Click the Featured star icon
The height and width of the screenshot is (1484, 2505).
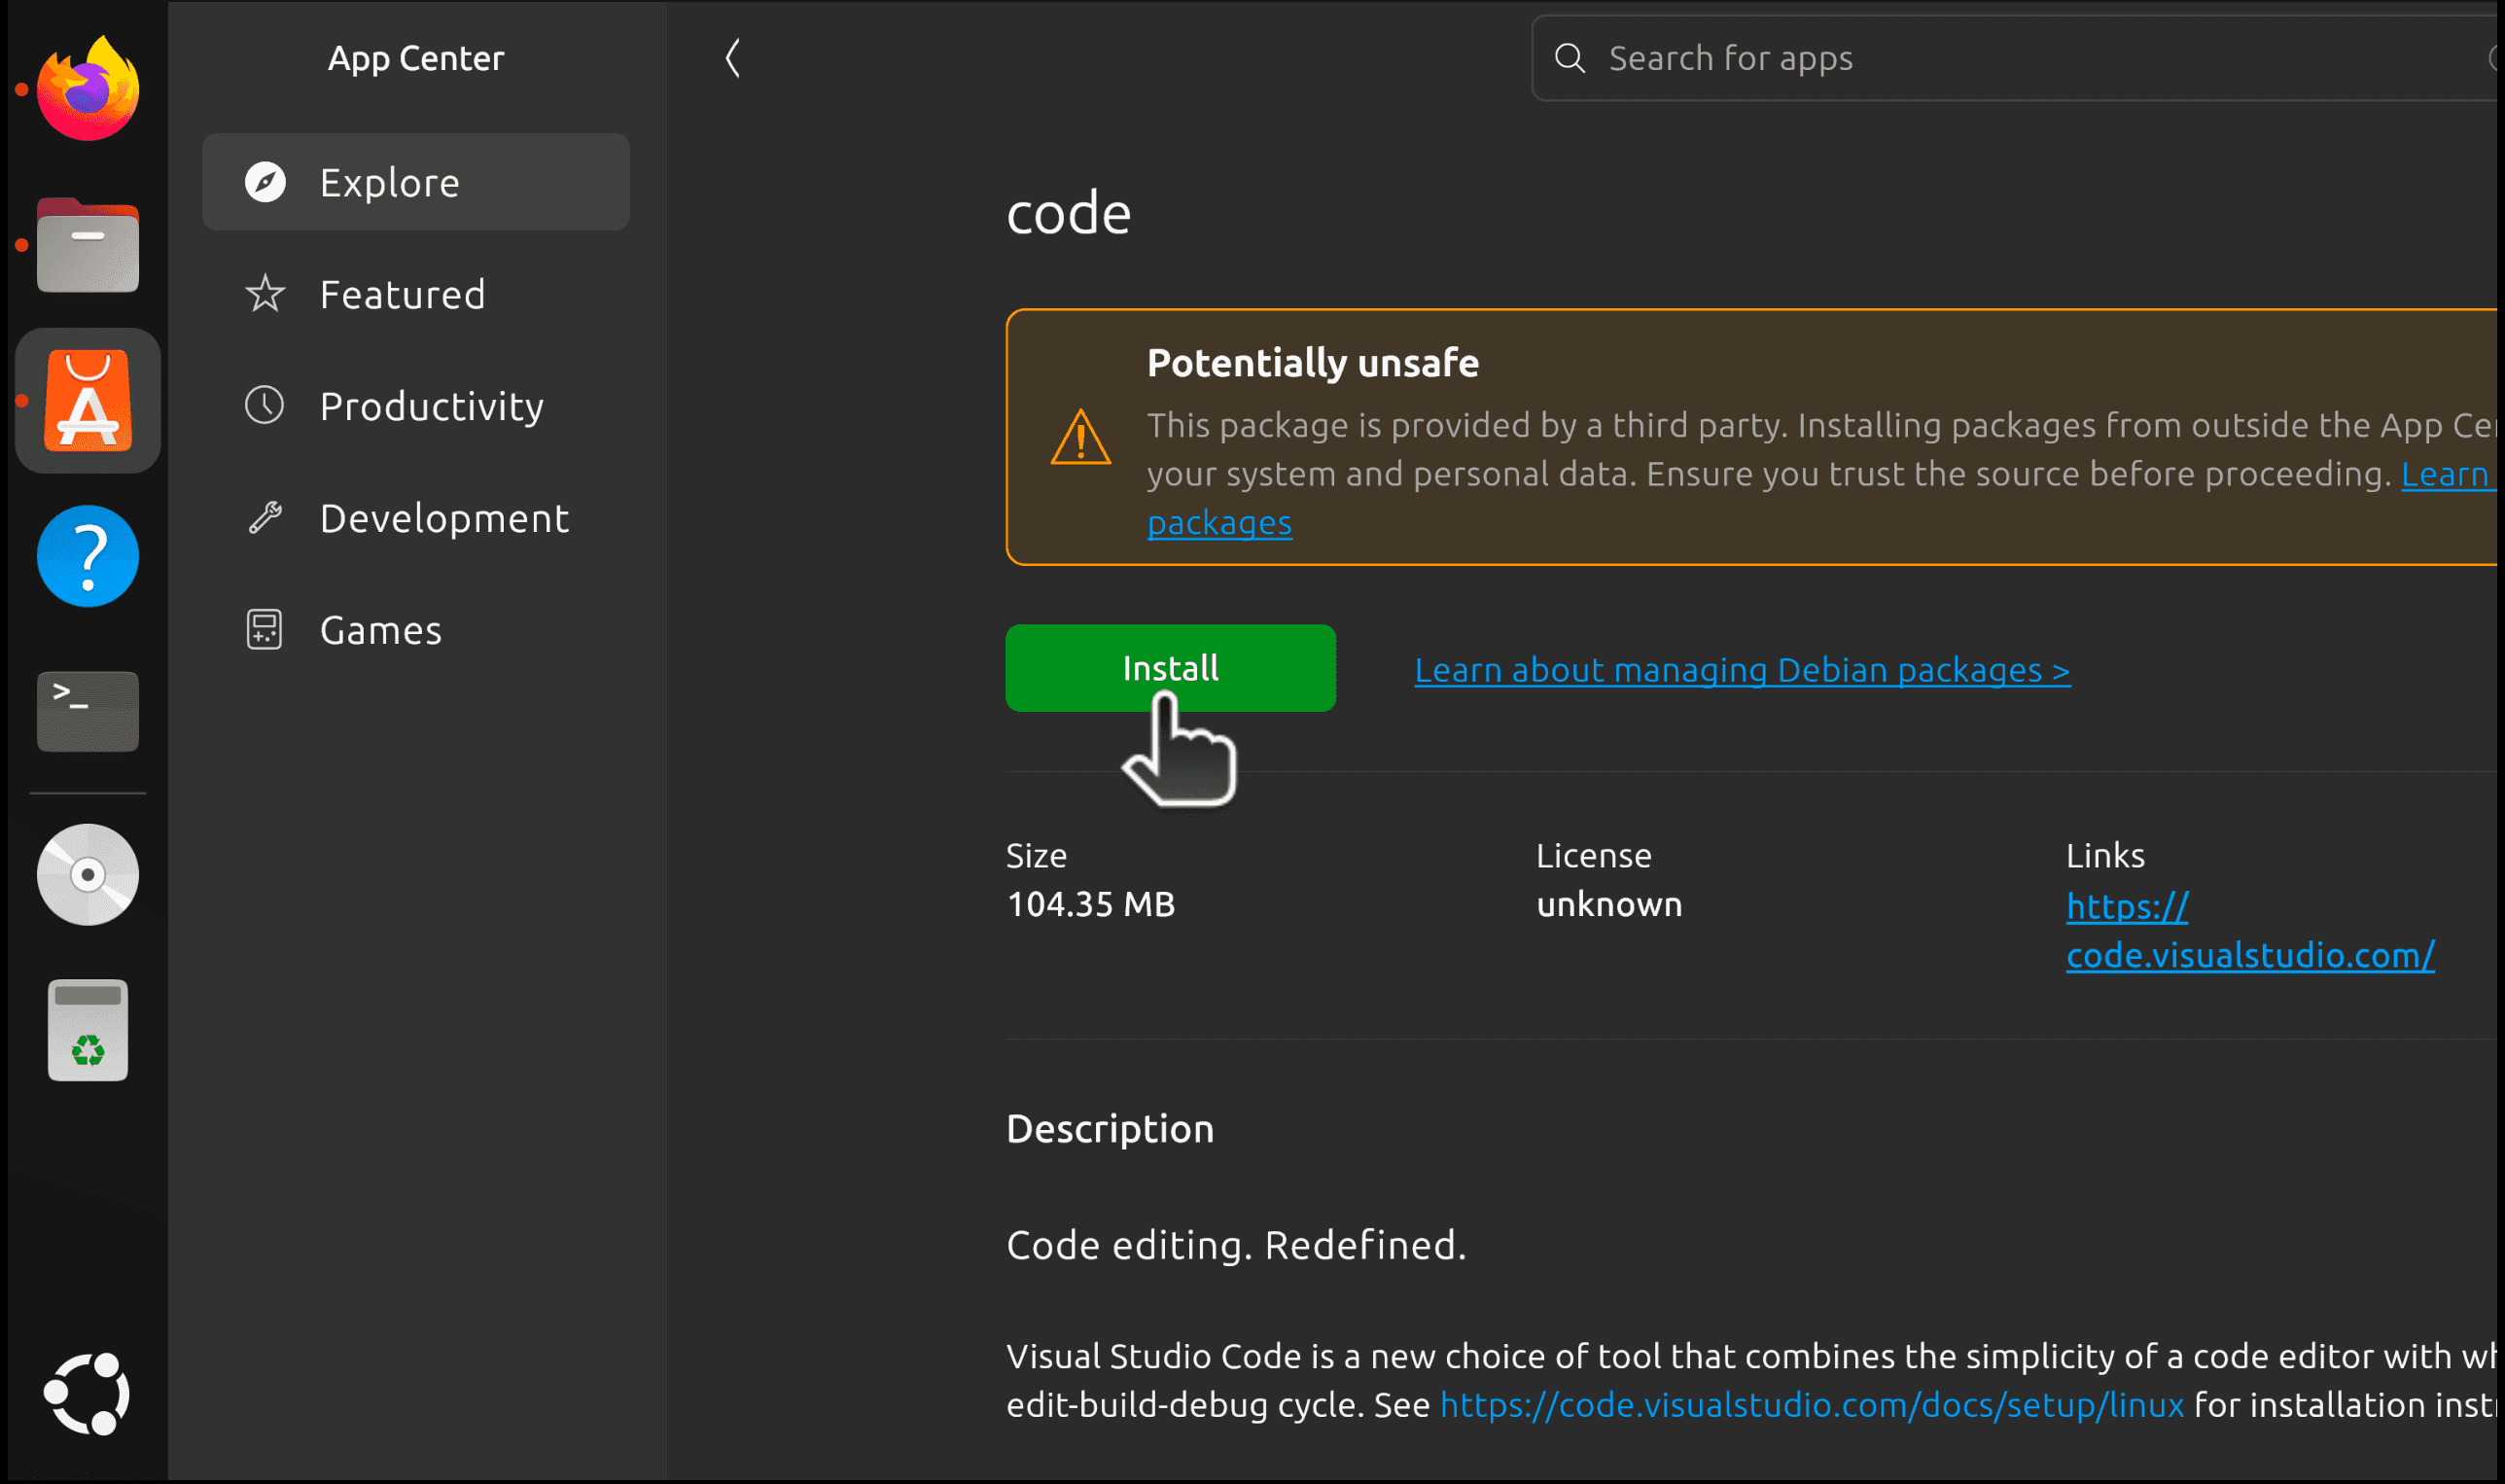click(x=265, y=294)
